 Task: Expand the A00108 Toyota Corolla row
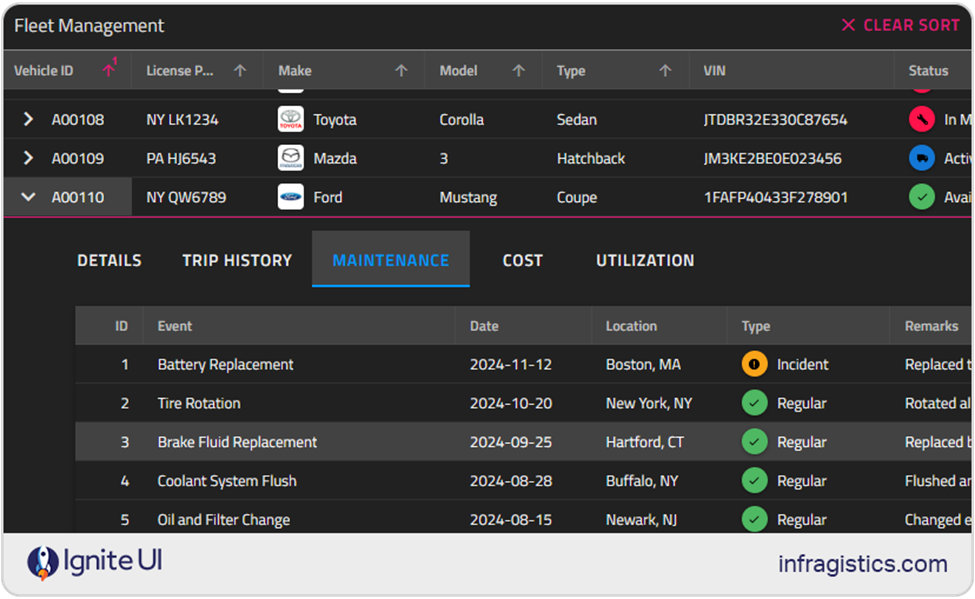pos(27,119)
